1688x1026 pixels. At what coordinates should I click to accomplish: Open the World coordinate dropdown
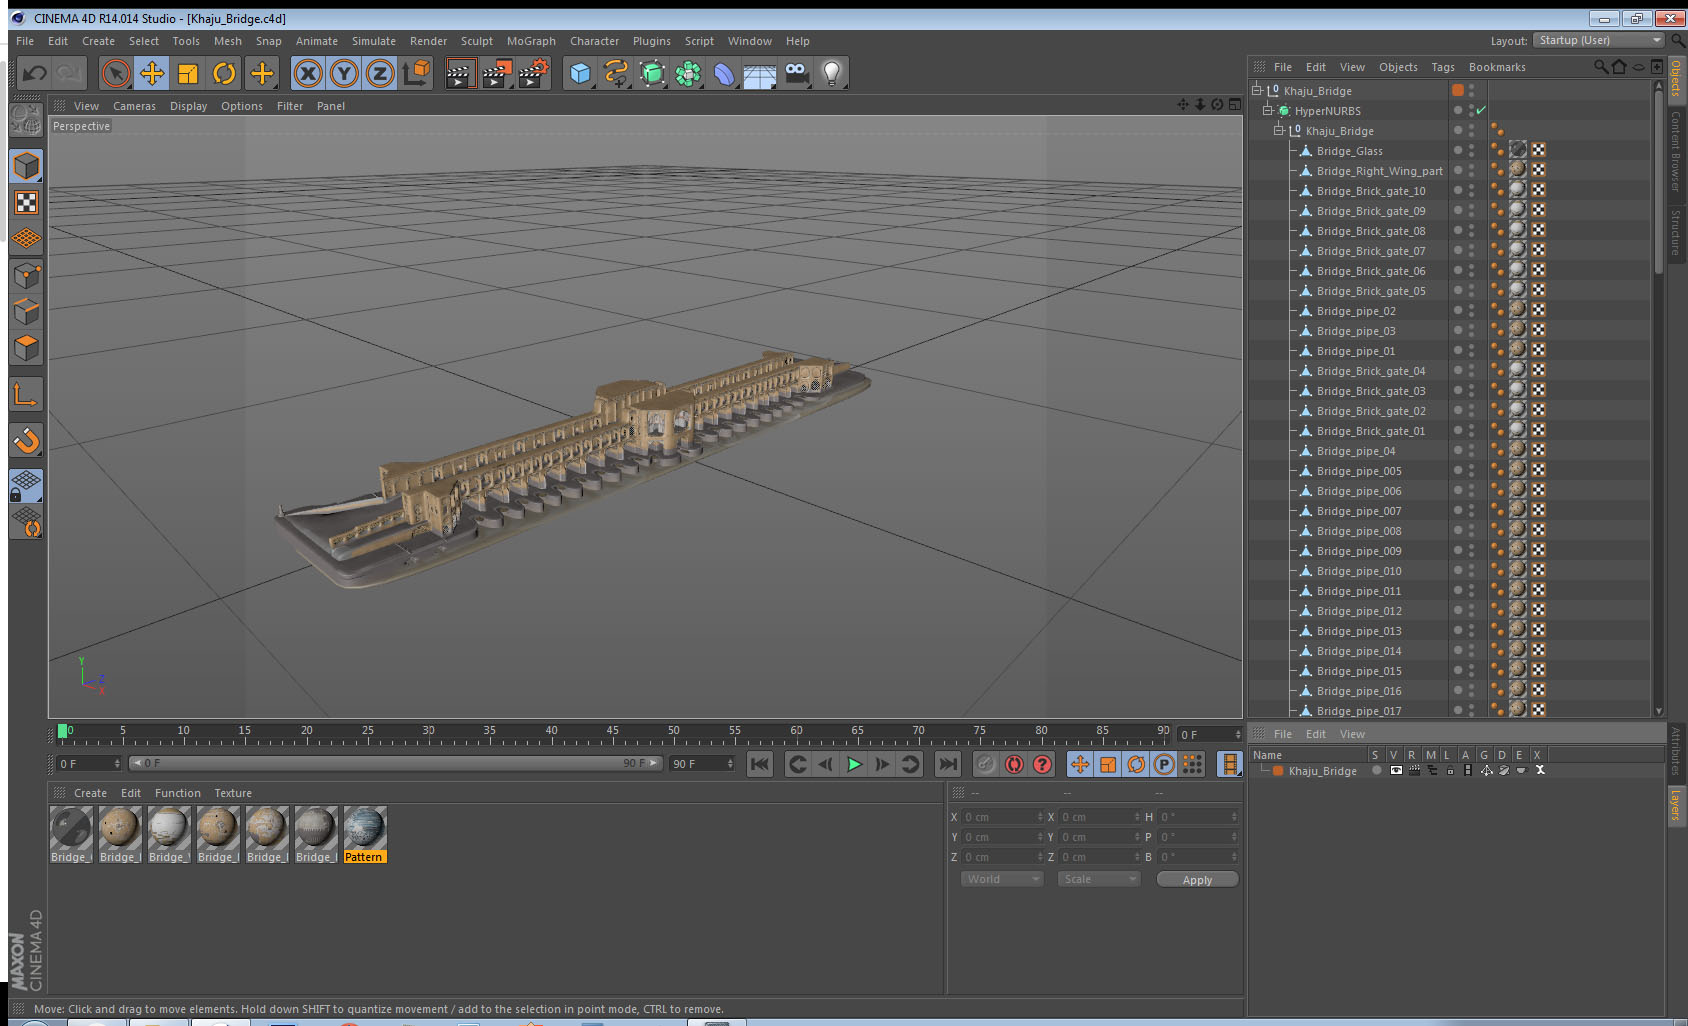point(1002,879)
